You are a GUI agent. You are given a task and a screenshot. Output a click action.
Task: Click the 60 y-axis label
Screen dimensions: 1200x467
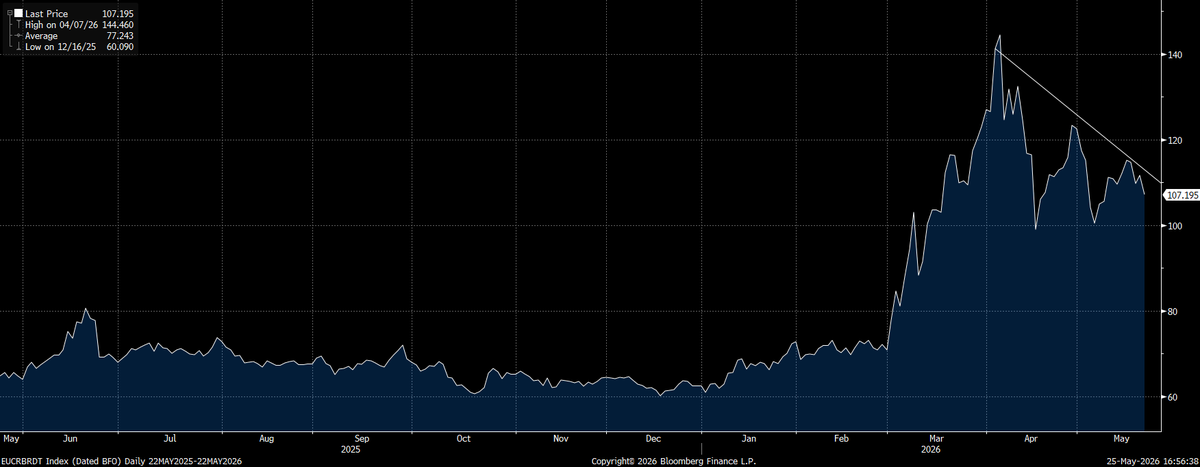coord(1175,397)
